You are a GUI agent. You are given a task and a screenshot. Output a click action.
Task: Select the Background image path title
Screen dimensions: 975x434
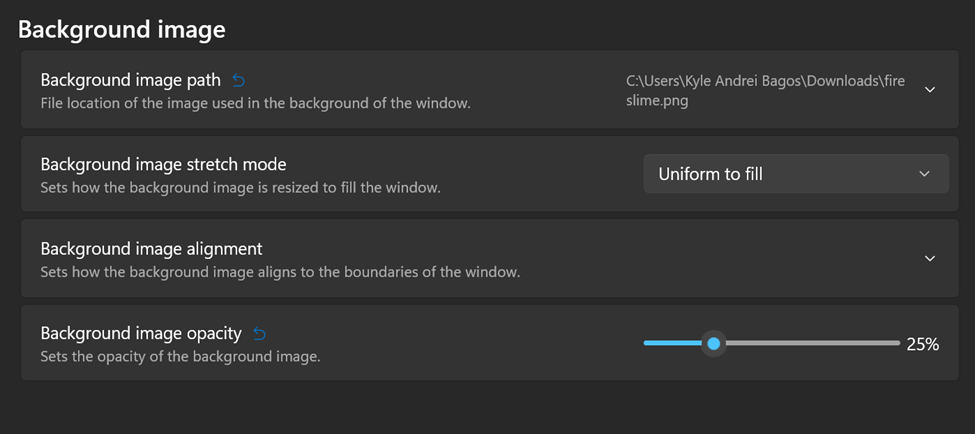(x=131, y=80)
